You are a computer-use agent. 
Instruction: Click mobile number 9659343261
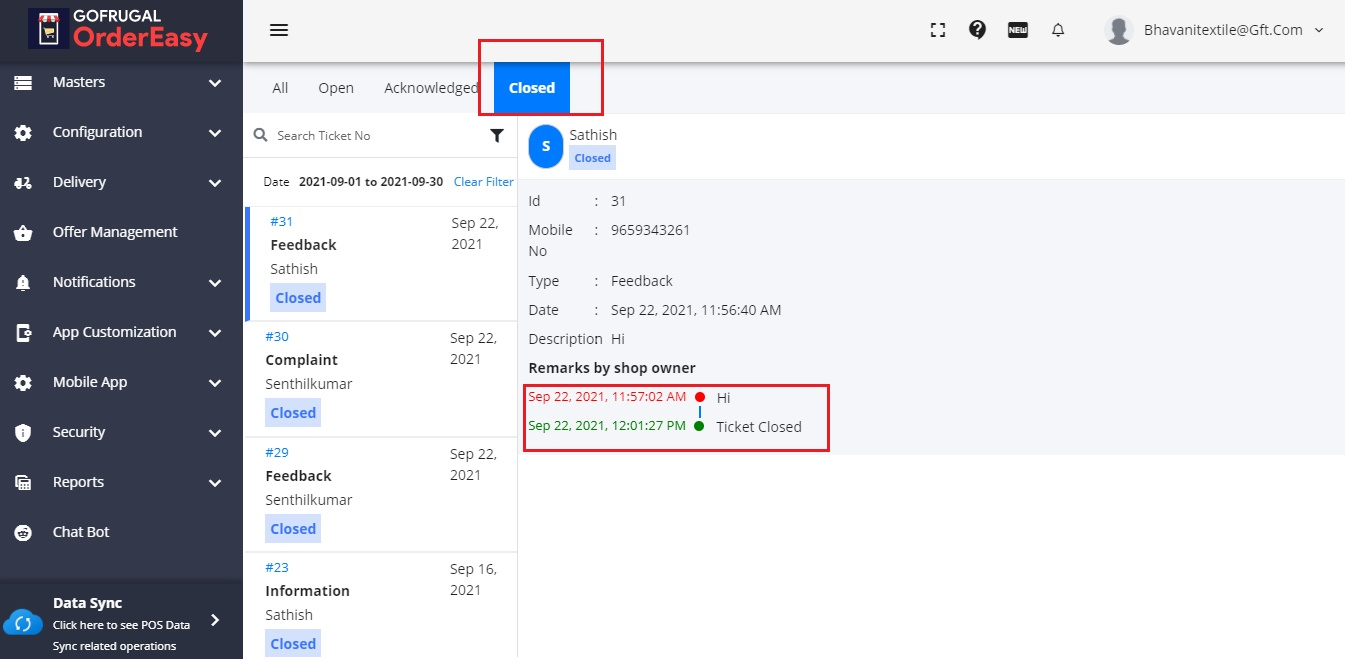[x=650, y=230]
